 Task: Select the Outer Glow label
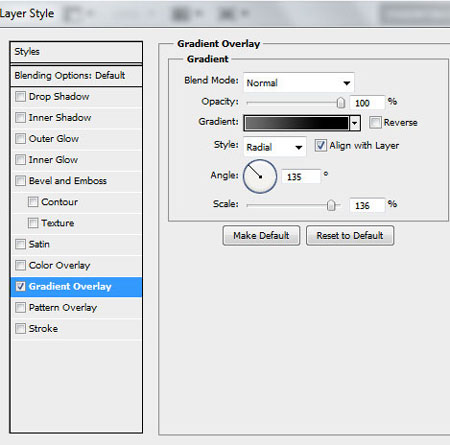[x=54, y=139]
